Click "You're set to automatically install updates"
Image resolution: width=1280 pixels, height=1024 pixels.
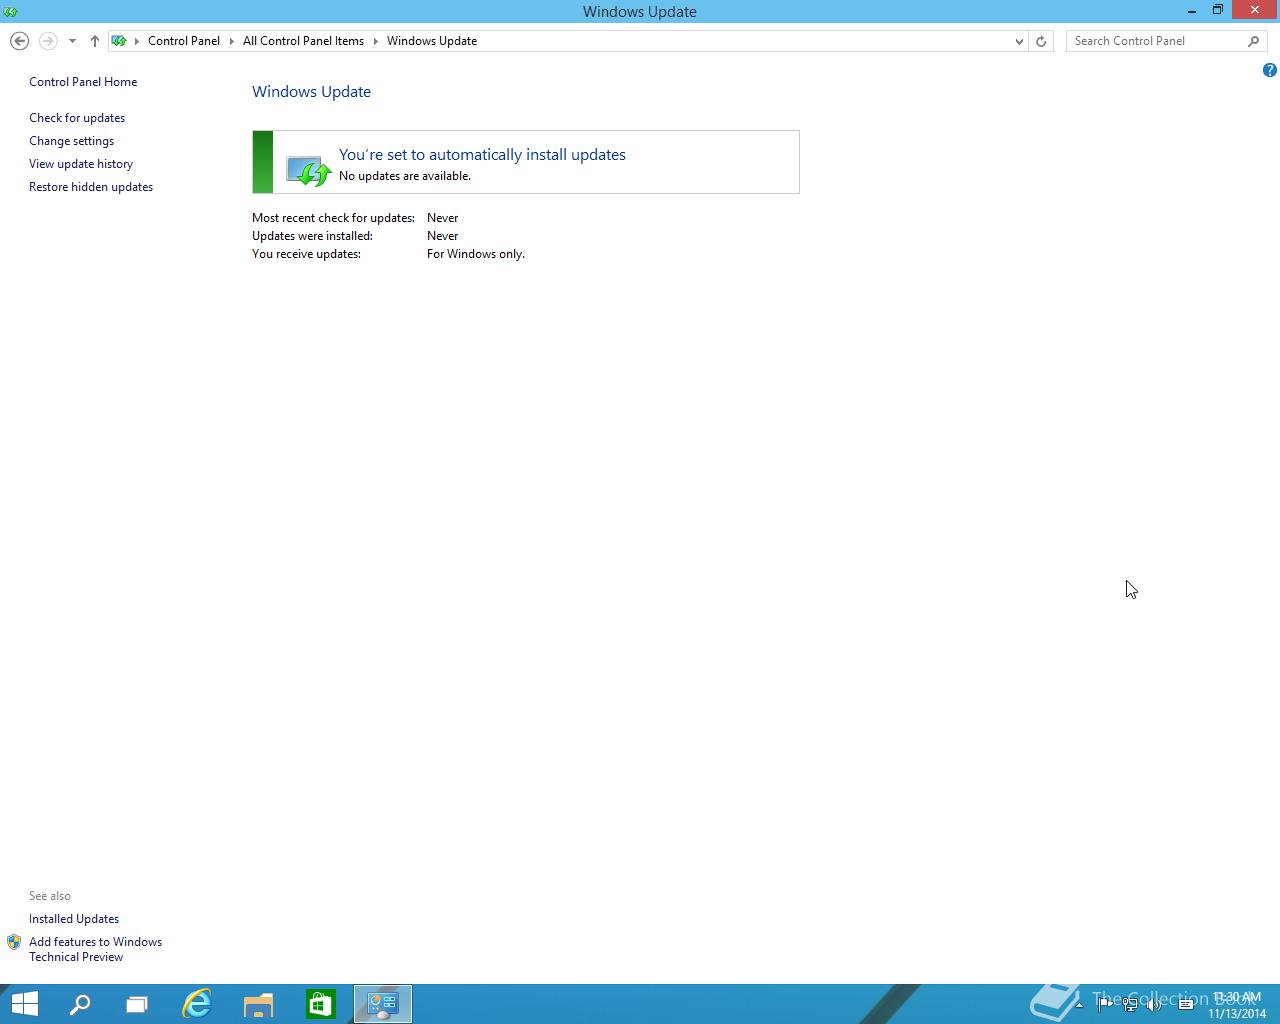coord(482,155)
